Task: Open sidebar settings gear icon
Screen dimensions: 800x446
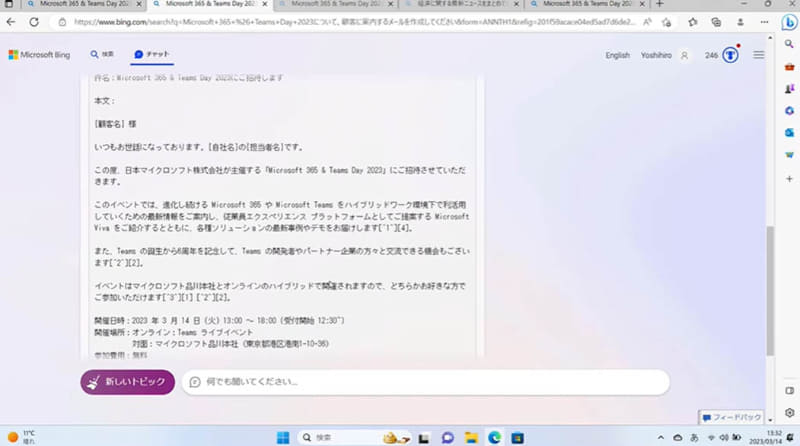Action: pos(789,413)
